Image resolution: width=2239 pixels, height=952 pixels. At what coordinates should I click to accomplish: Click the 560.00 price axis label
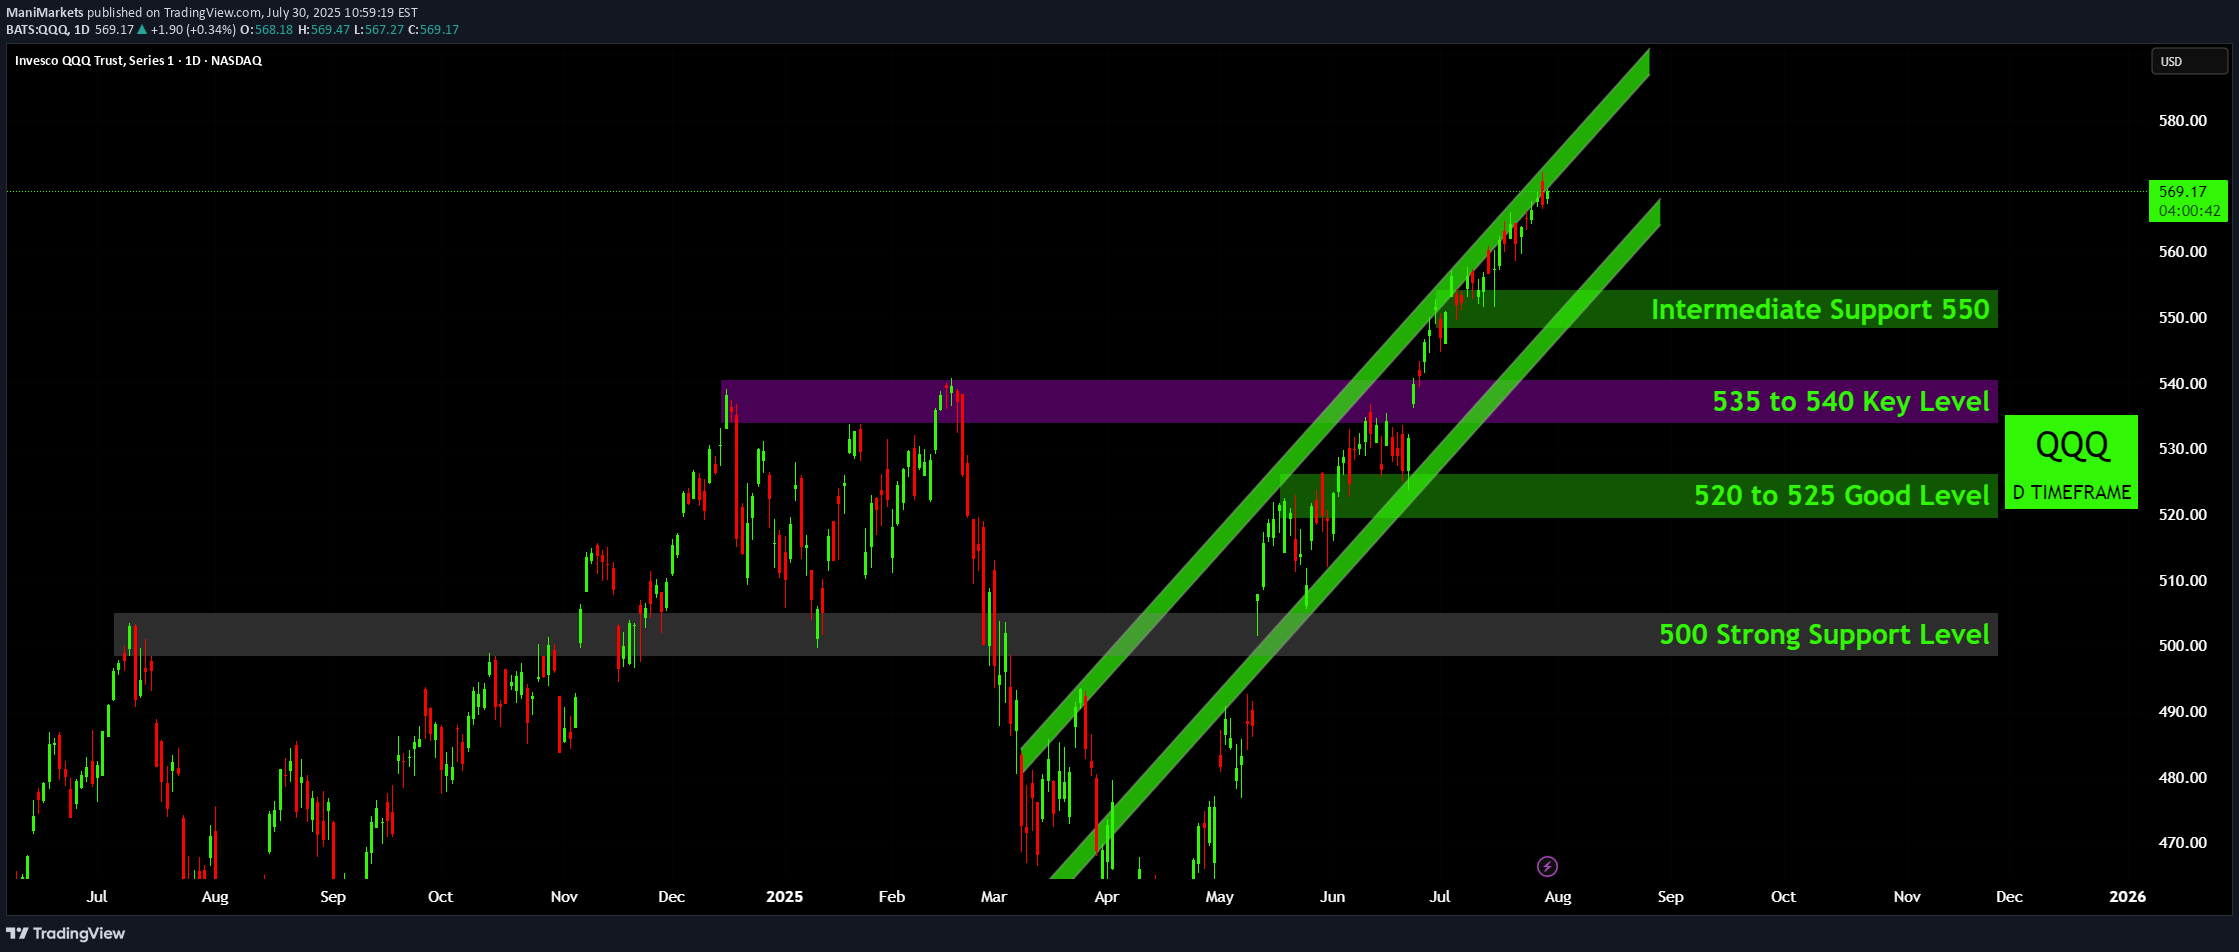pyautogui.click(x=2182, y=252)
